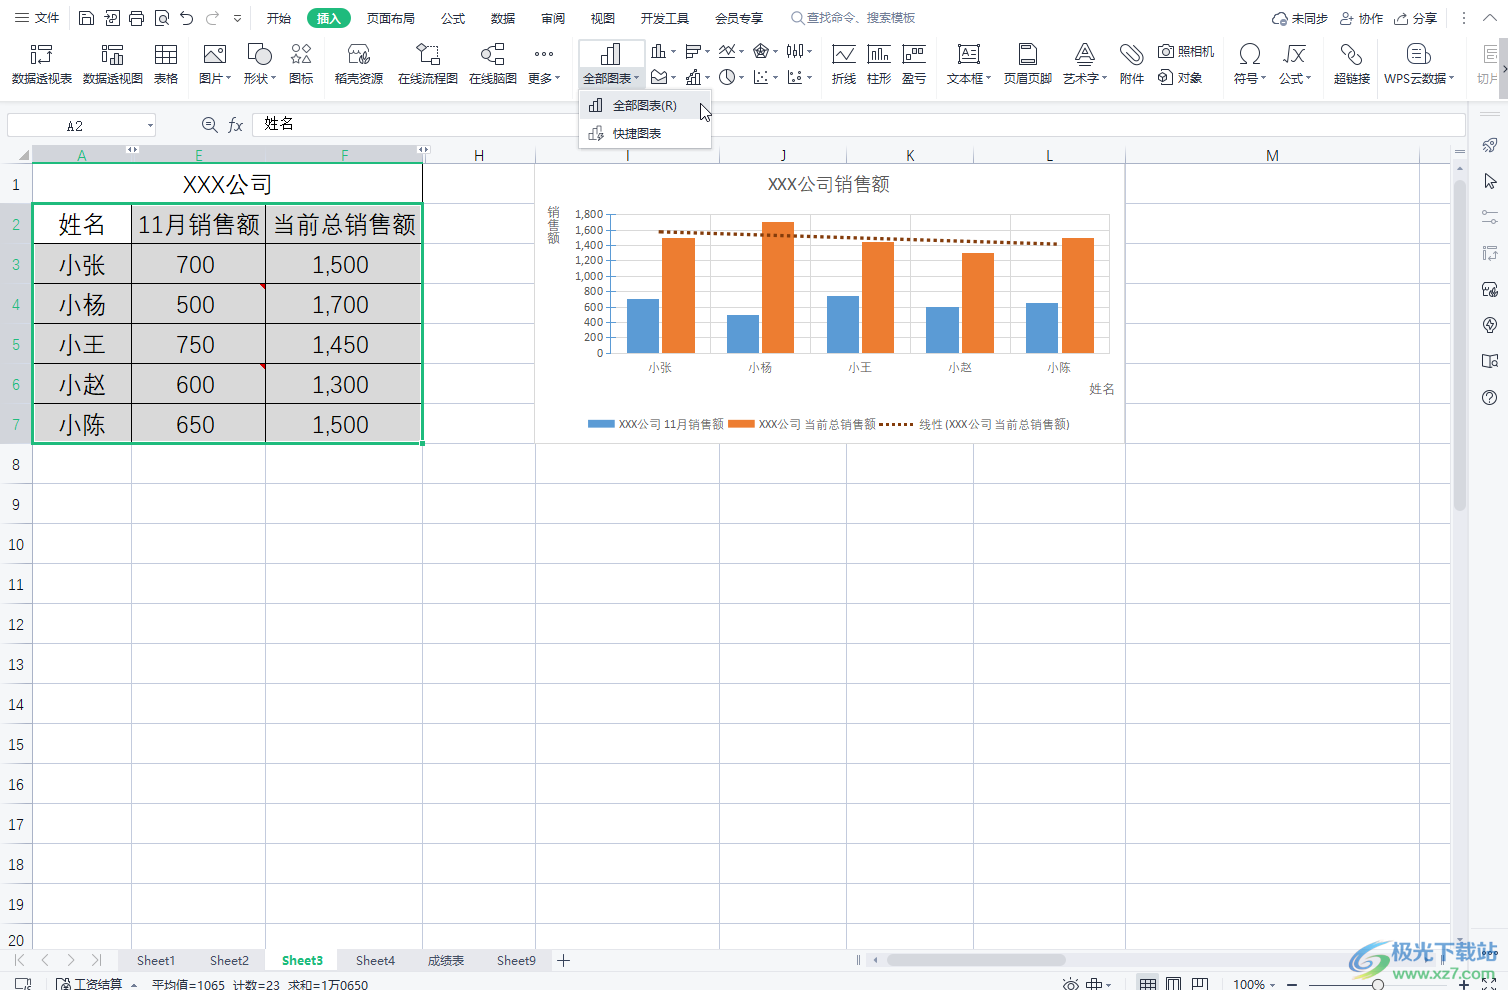The image size is (1508, 990).
Task: Click the Print Preview icon
Action: click(161, 18)
